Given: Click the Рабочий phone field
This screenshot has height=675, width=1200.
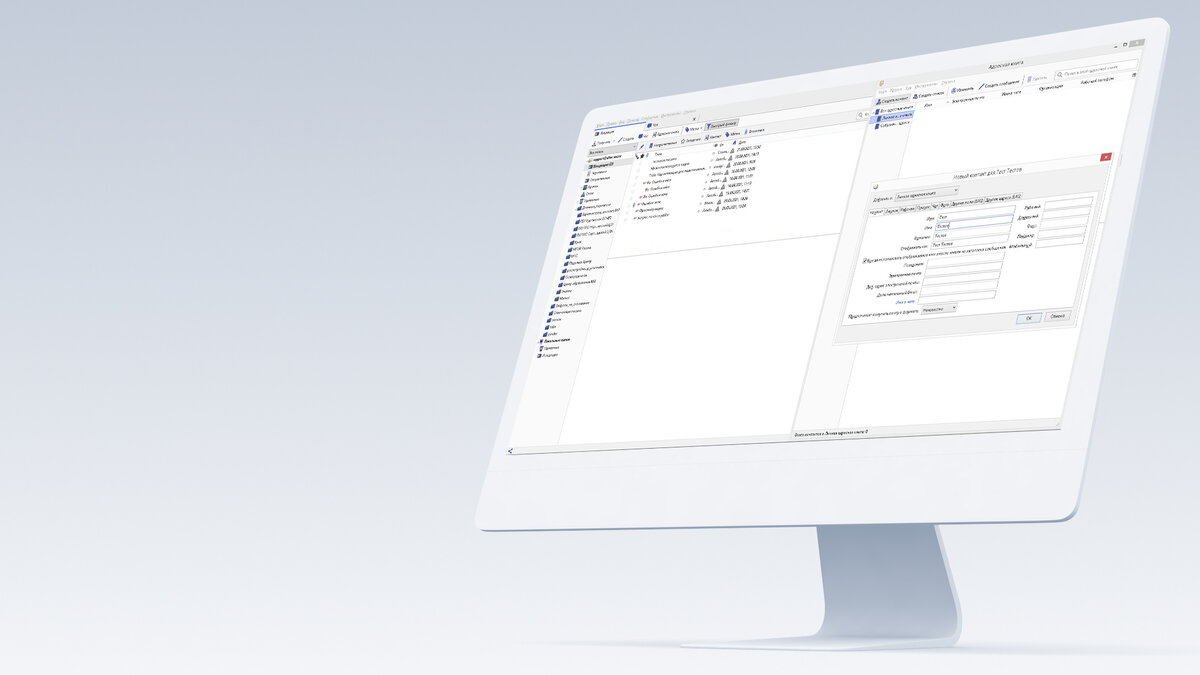Looking at the screenshot, I should click(1069, 201).
